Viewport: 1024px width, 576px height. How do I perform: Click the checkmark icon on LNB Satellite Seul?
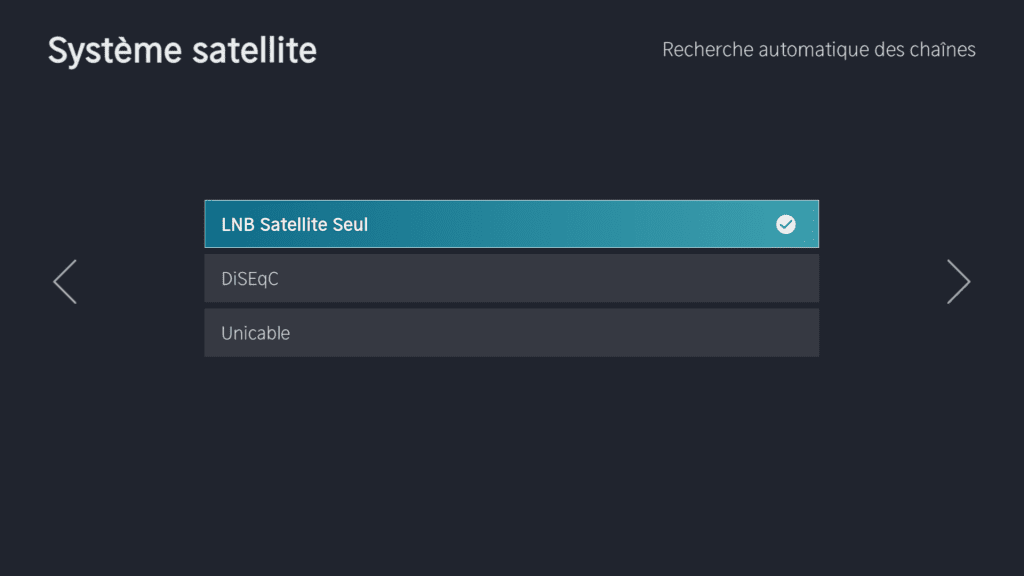(786, 225)
